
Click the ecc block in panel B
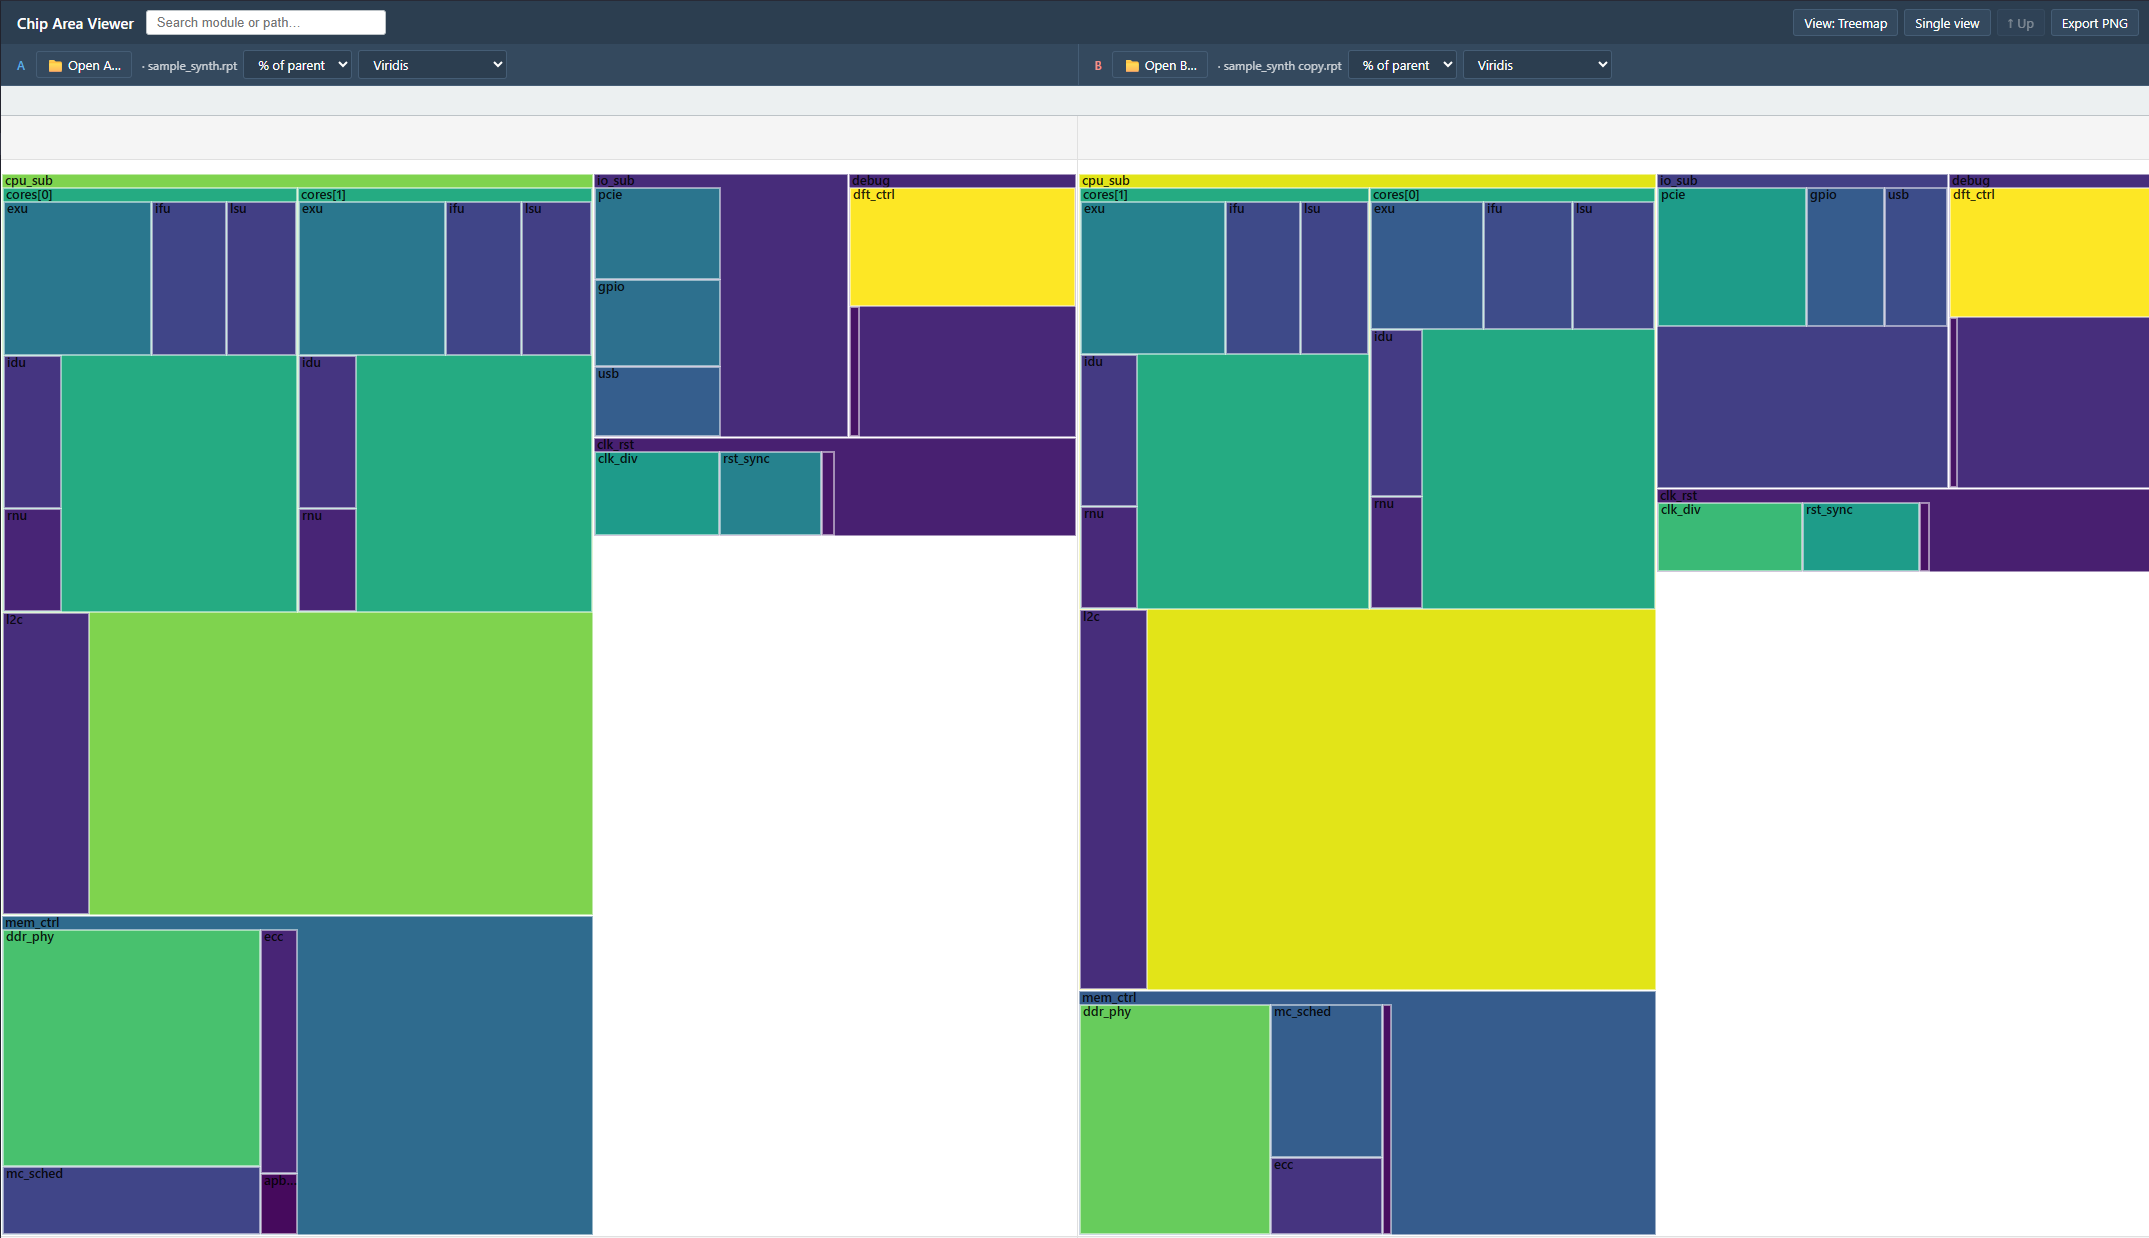point(1326,1196)
